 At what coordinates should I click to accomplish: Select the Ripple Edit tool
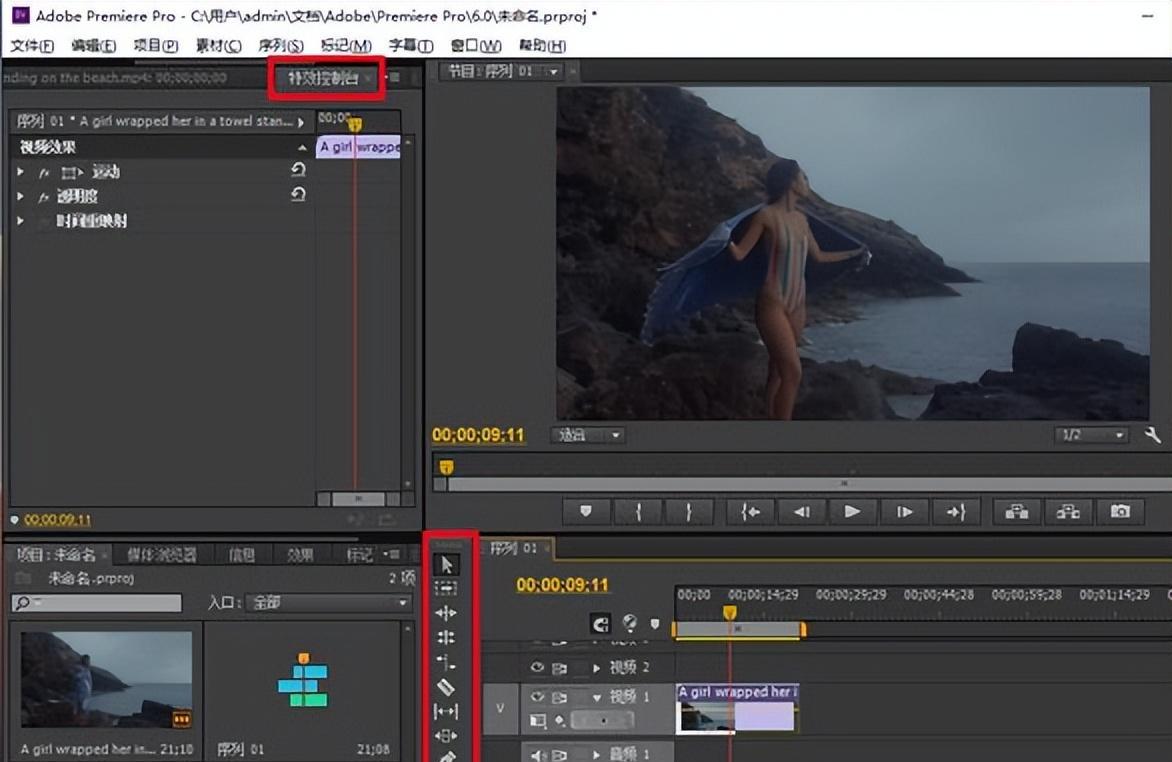(446, 613)
